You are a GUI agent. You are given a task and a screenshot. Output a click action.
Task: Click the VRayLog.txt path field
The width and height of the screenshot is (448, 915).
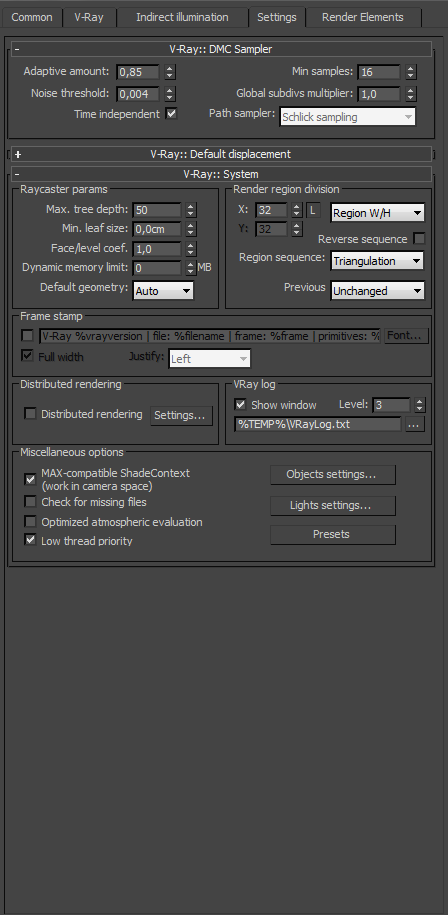tap(318, 424)
